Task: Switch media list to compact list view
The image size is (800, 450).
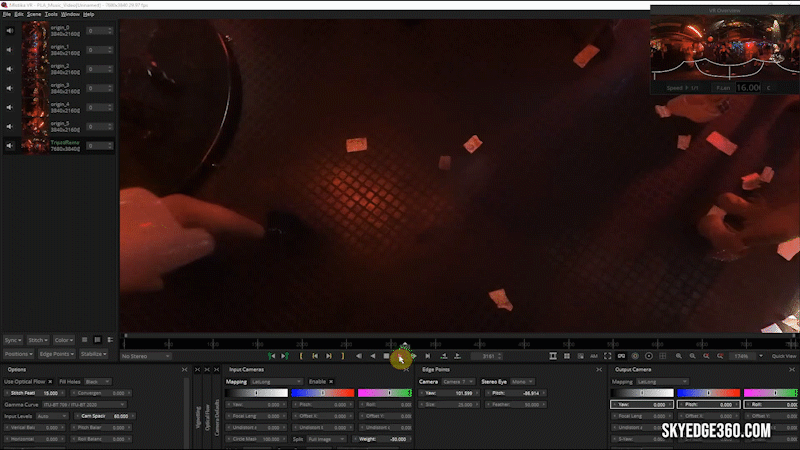Action: pyautogui.click(x=85, y=340)
